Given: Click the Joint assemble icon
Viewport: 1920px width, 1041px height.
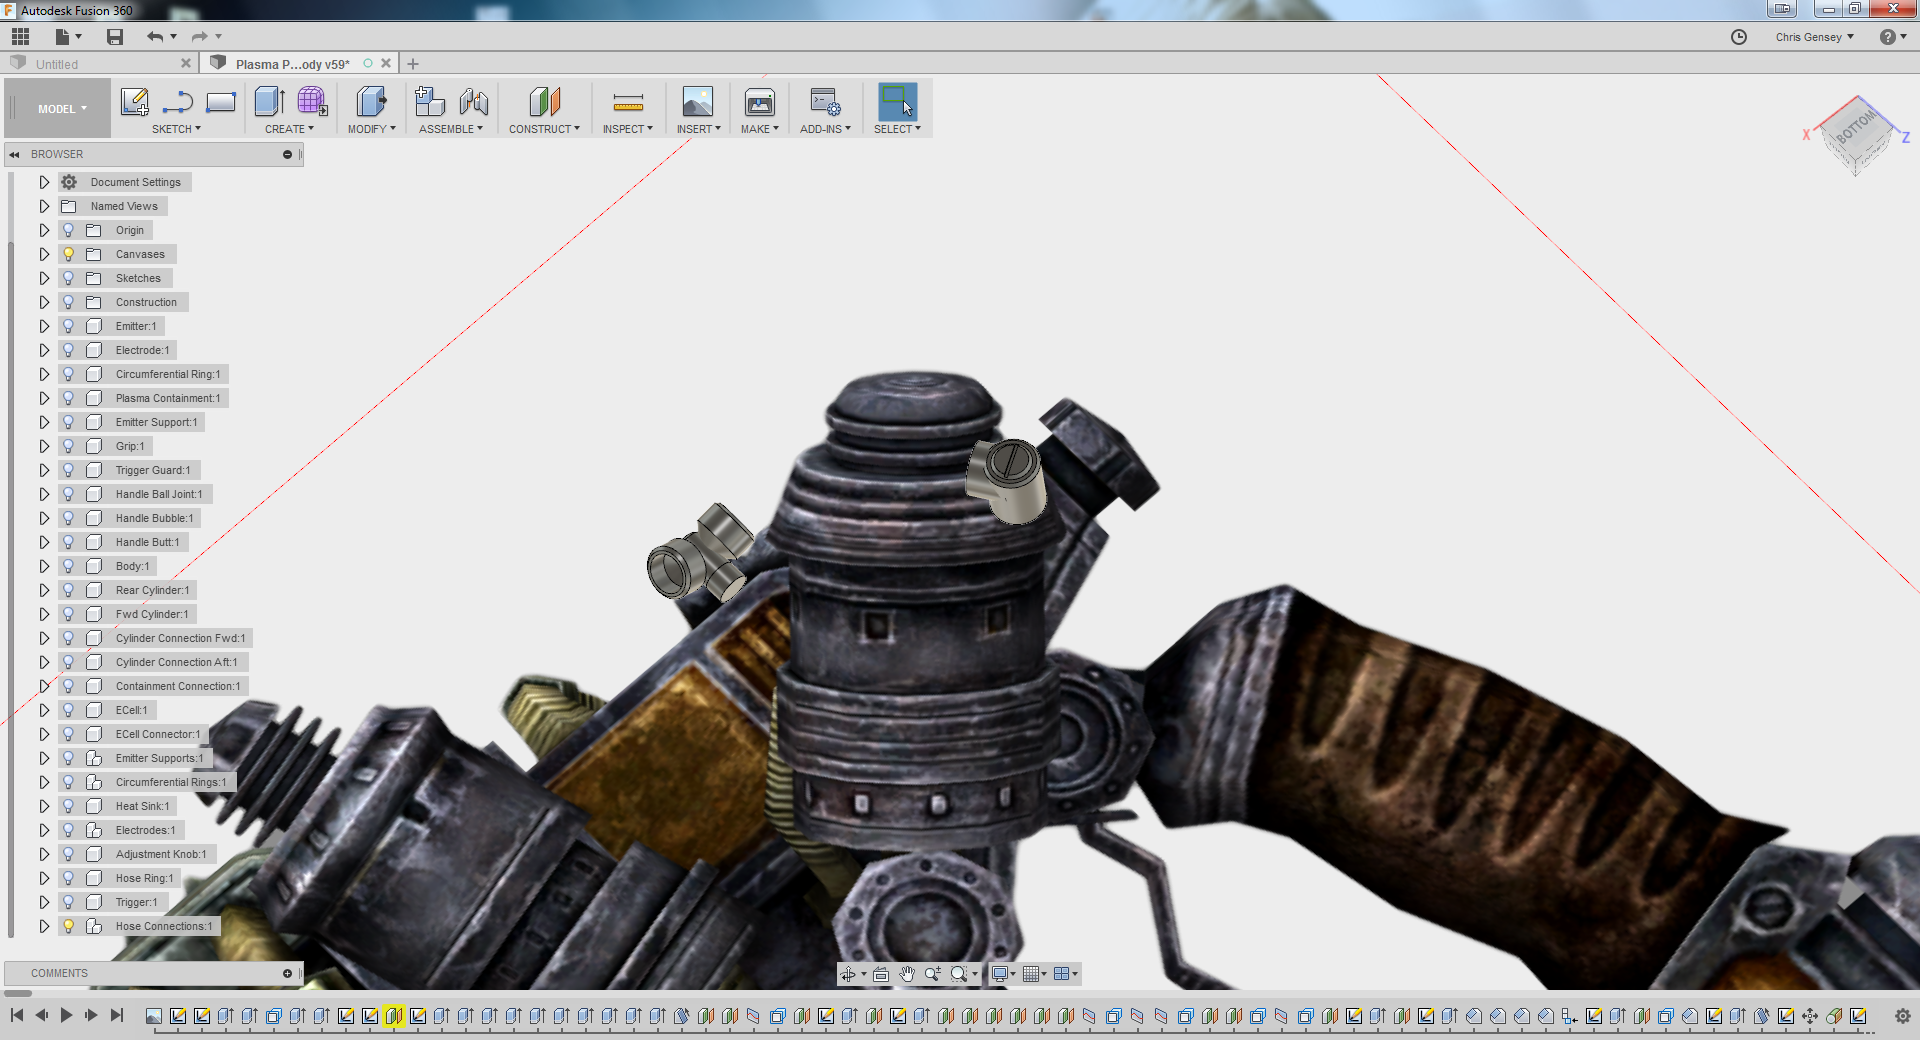Looking at the screenshot, I should [473, 102].
